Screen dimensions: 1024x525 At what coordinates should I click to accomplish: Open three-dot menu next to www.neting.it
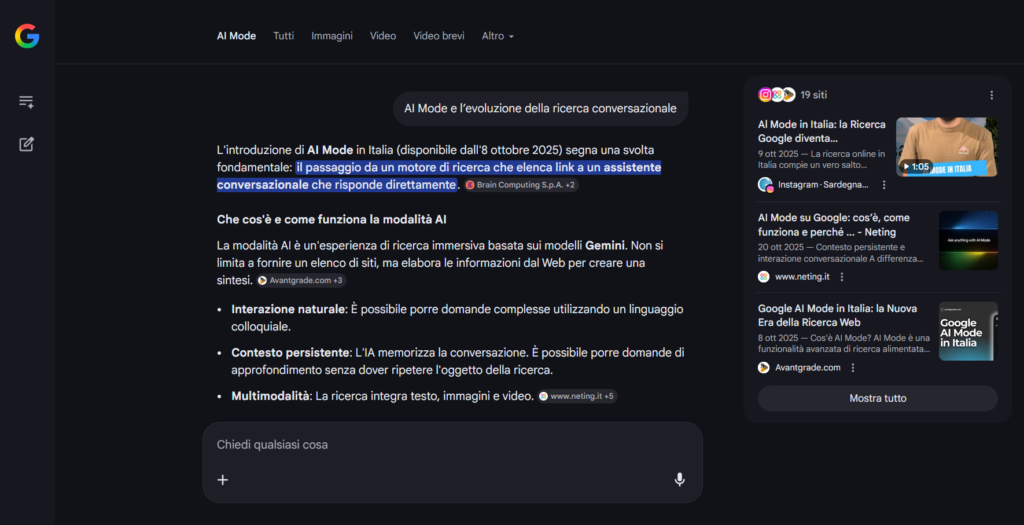tap(842, 277)
